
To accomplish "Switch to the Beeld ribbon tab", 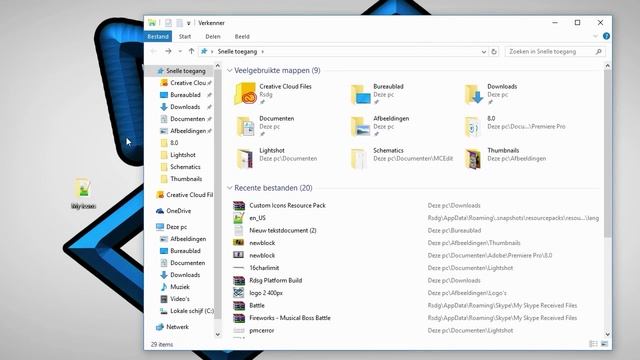I will 242,36.
